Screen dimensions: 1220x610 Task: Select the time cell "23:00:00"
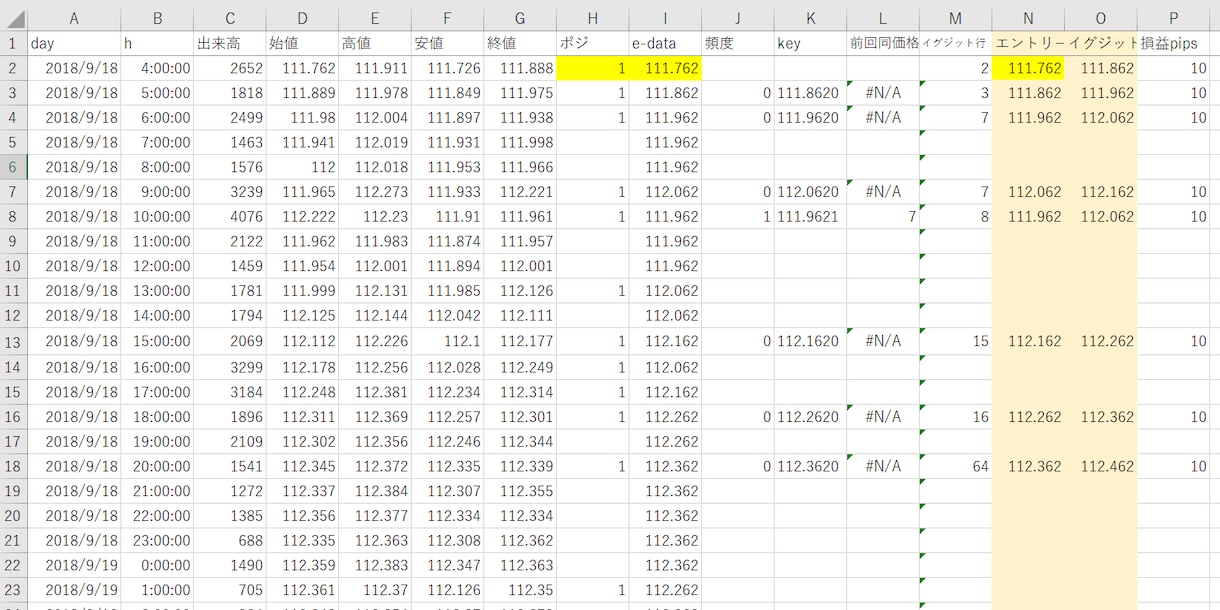(158, 540)
